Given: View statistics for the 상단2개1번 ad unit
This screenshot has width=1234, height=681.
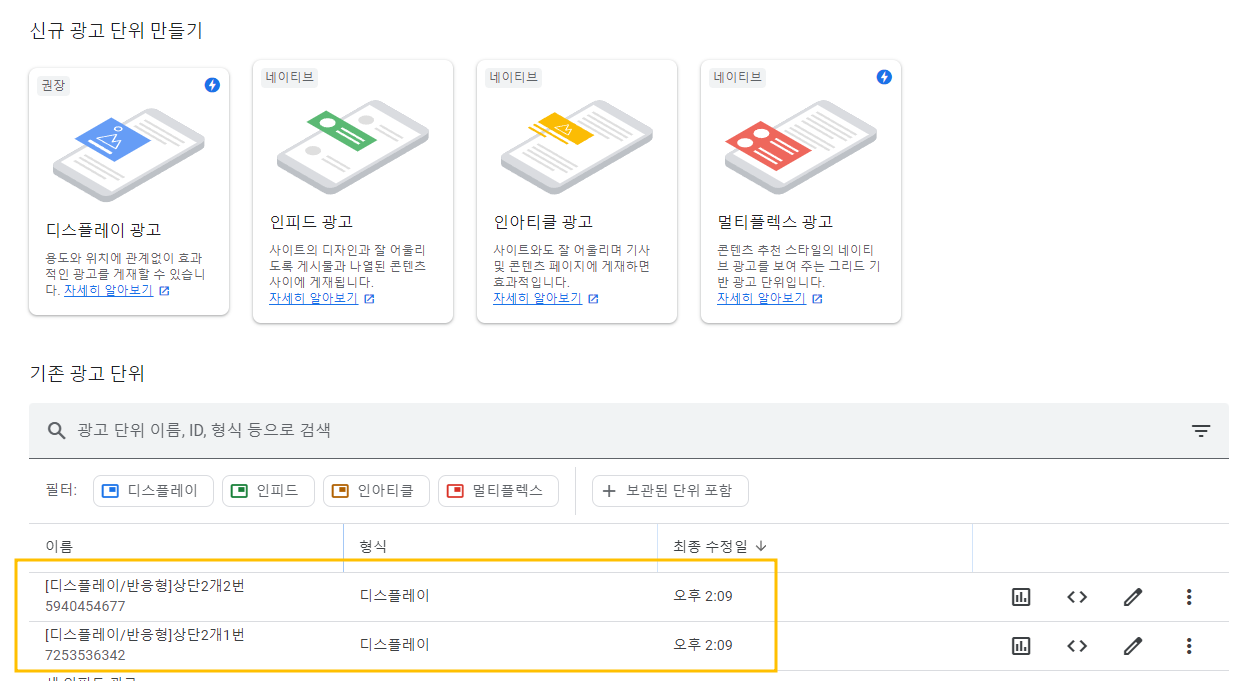Looking at the screenshot, I should tap(1020, 645).
